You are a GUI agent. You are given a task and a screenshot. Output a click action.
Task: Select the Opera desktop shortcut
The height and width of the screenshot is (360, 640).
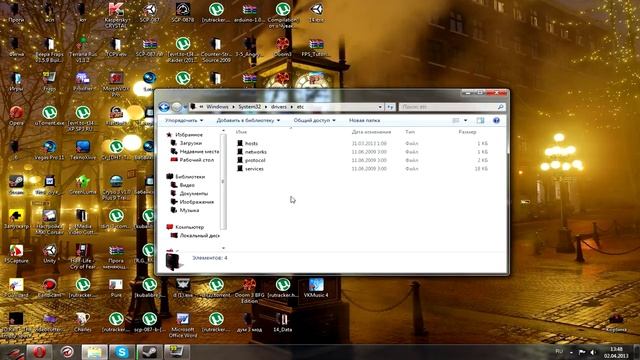16,116
